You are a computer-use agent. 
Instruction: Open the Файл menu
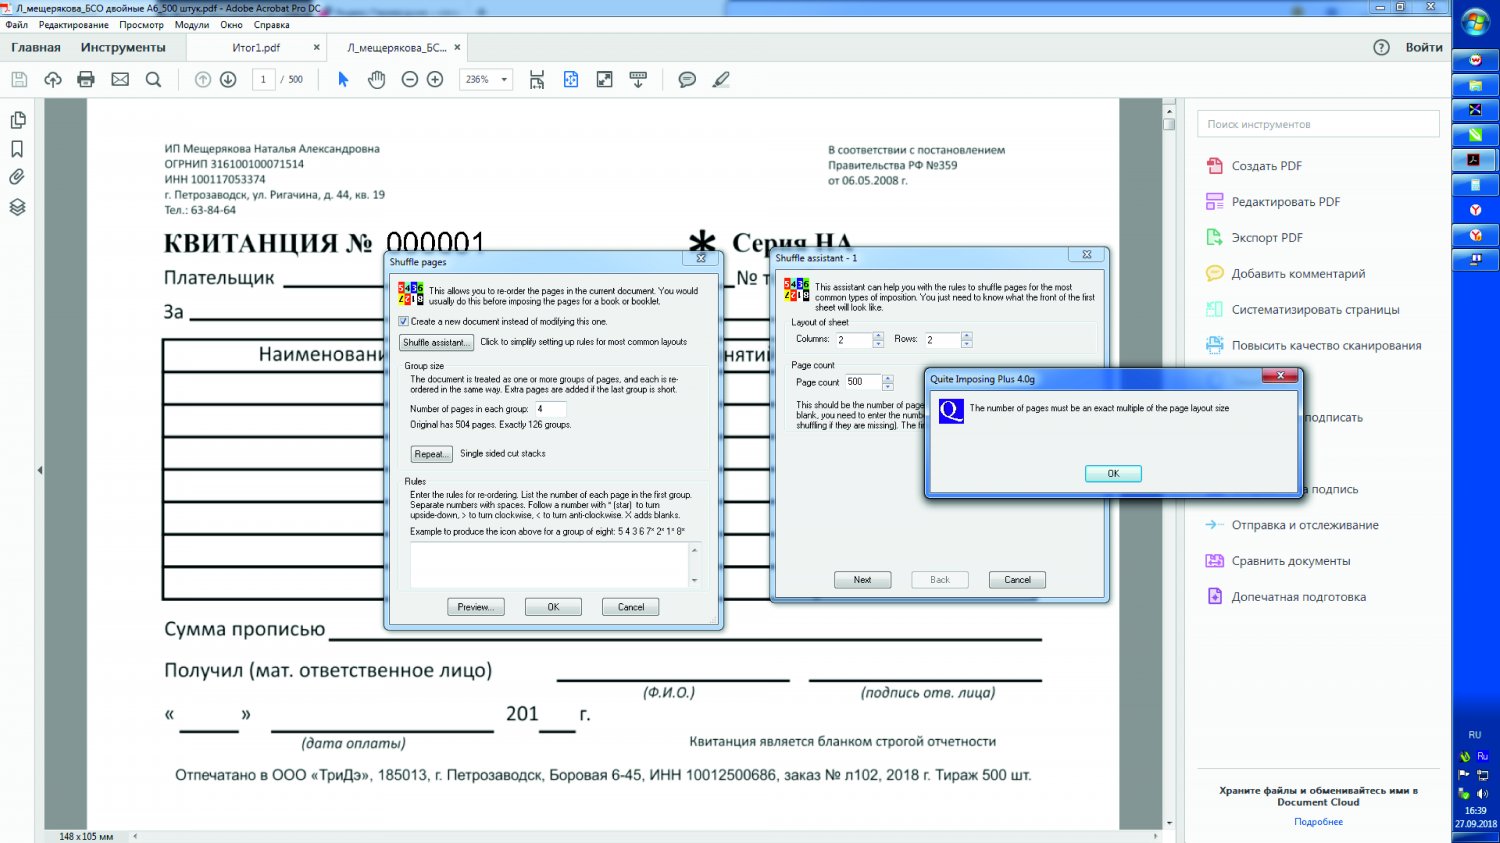click(x=17, y=25)
